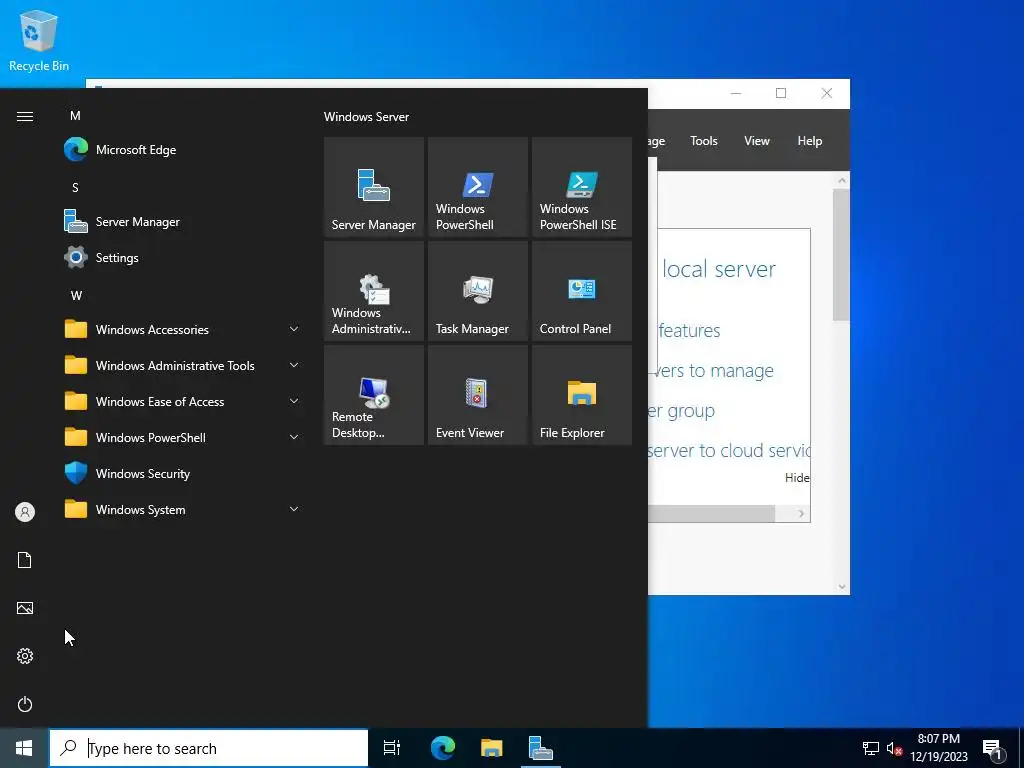This screenshot has height=768, width=1024.
Task: Expand the Windows Accessories folder
Action: point(183,329)
